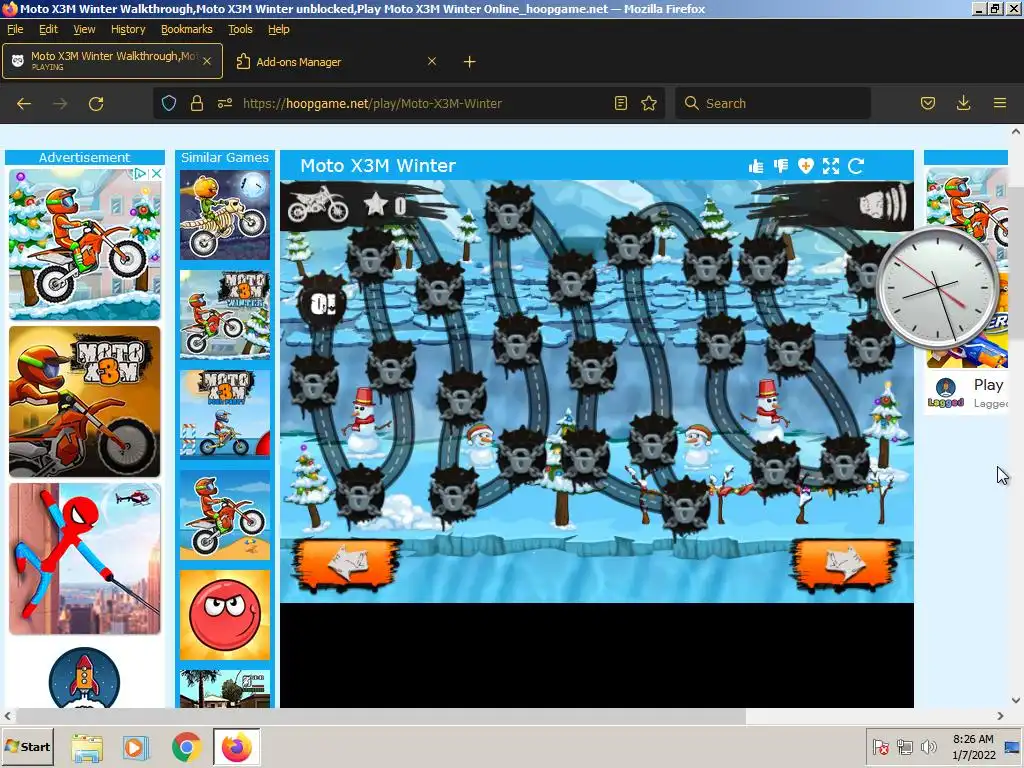The image size is (1024, 768).
Task: Close the Add-ons Manager tab
Action: point(432,61)
